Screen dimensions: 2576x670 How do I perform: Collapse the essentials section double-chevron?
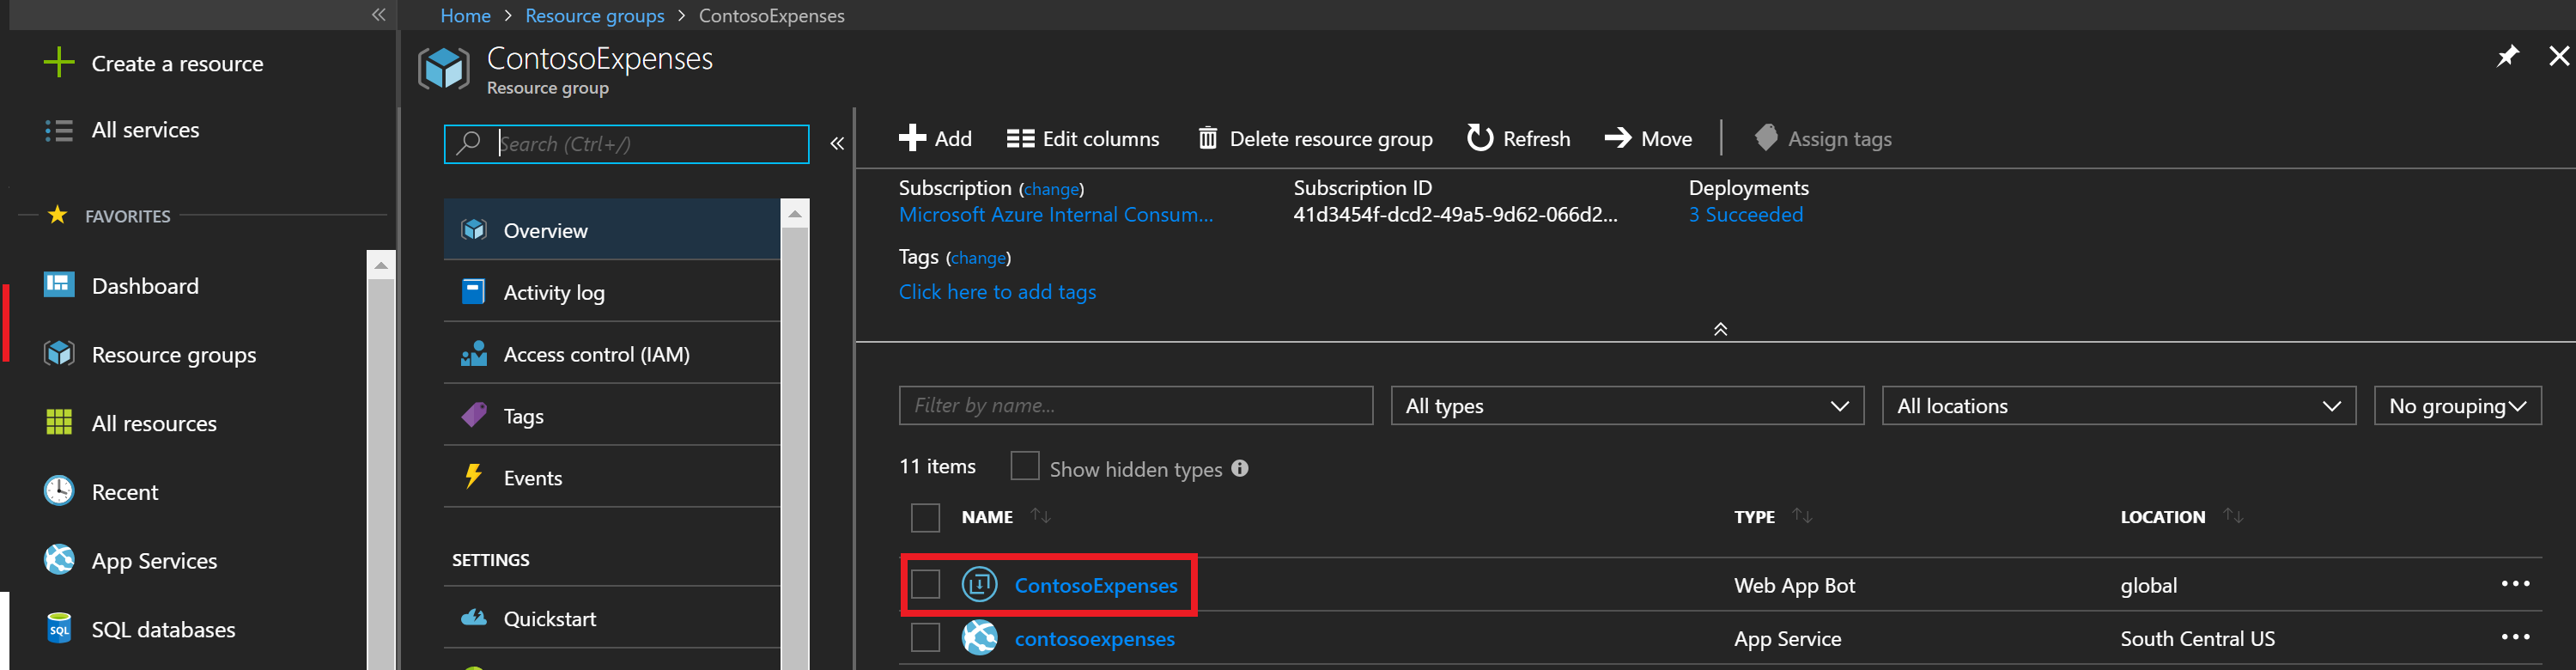coord(1720,329)
